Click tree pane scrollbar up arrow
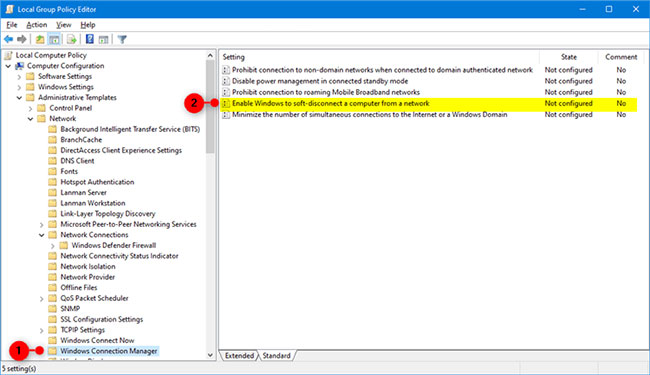650x375 pixels. [x=210, y=56]
